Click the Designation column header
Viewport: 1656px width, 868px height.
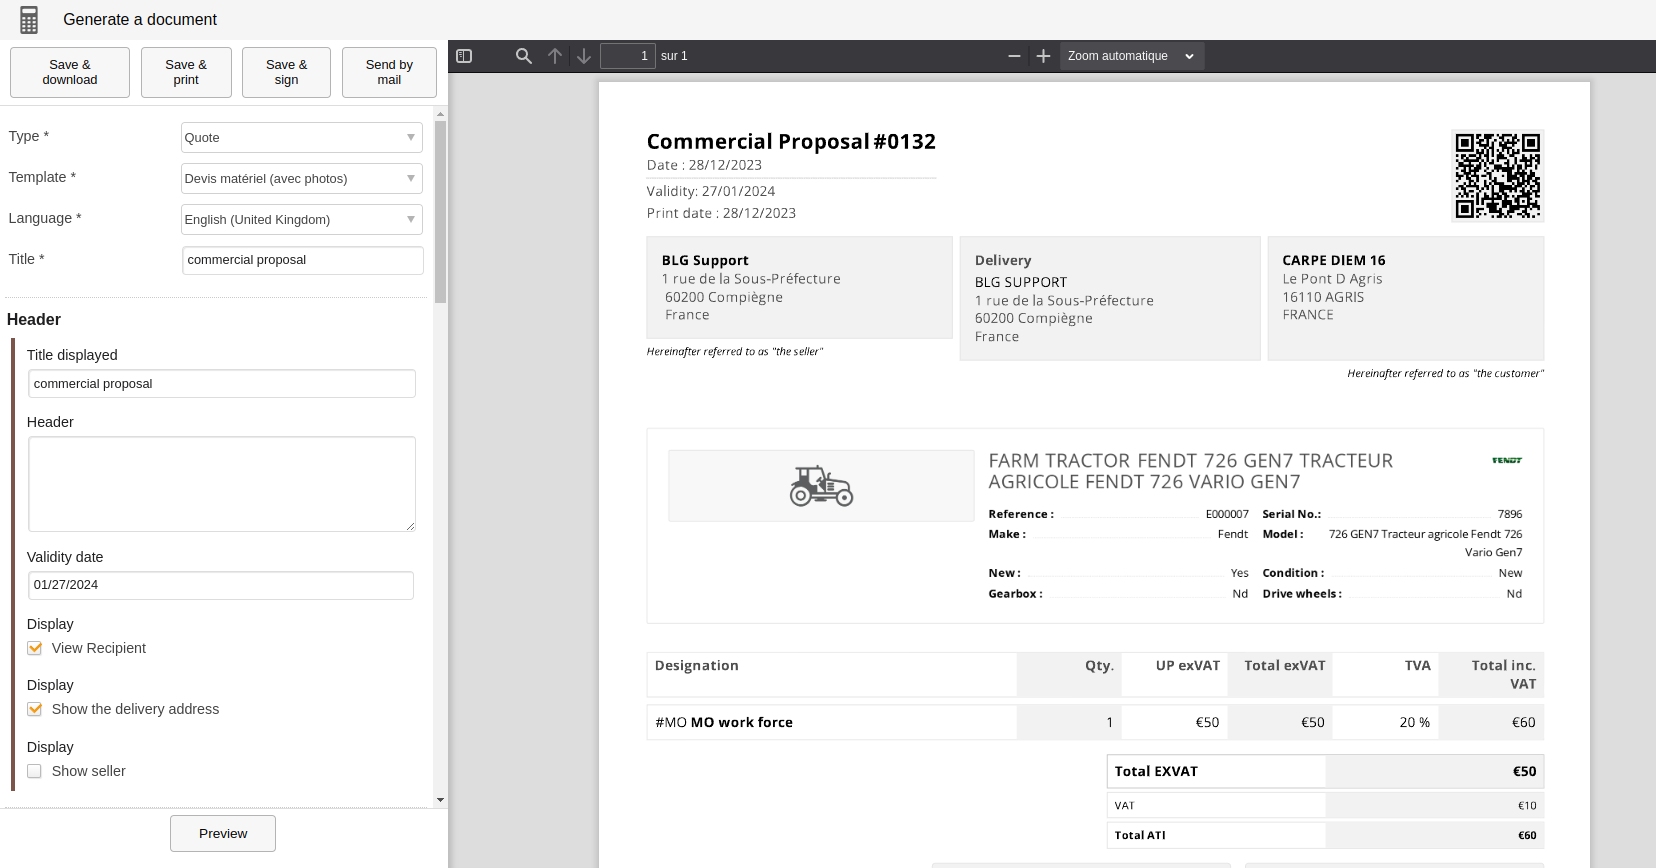point(697,665)
